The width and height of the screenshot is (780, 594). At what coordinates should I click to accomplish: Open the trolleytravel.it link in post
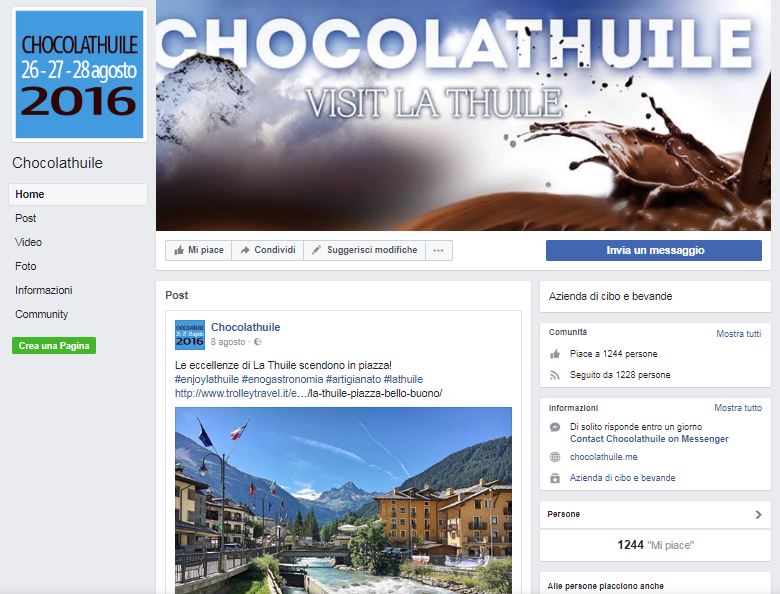pos(308,394)
